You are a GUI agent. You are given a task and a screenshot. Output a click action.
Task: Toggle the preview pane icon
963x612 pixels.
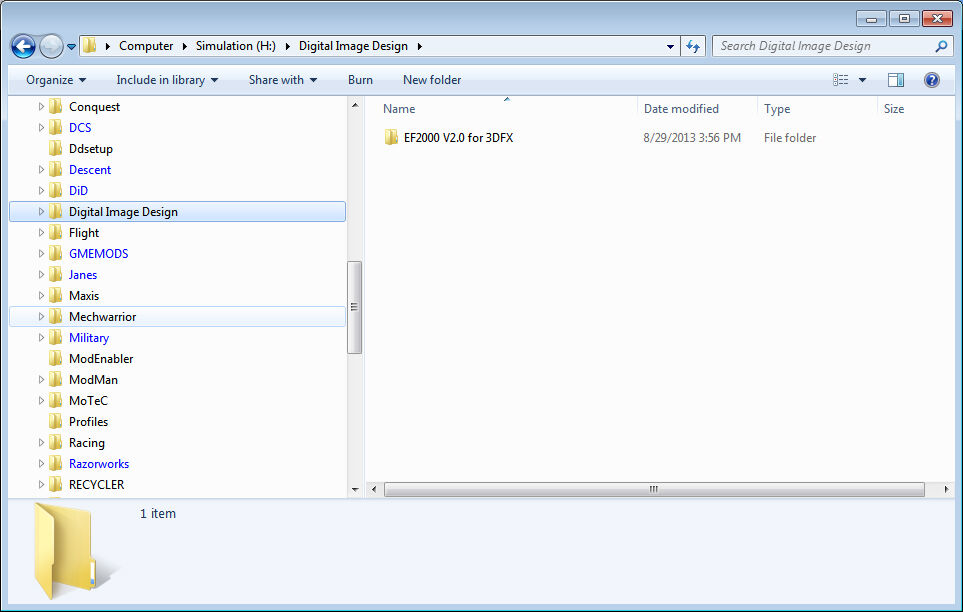click(895, 80)
